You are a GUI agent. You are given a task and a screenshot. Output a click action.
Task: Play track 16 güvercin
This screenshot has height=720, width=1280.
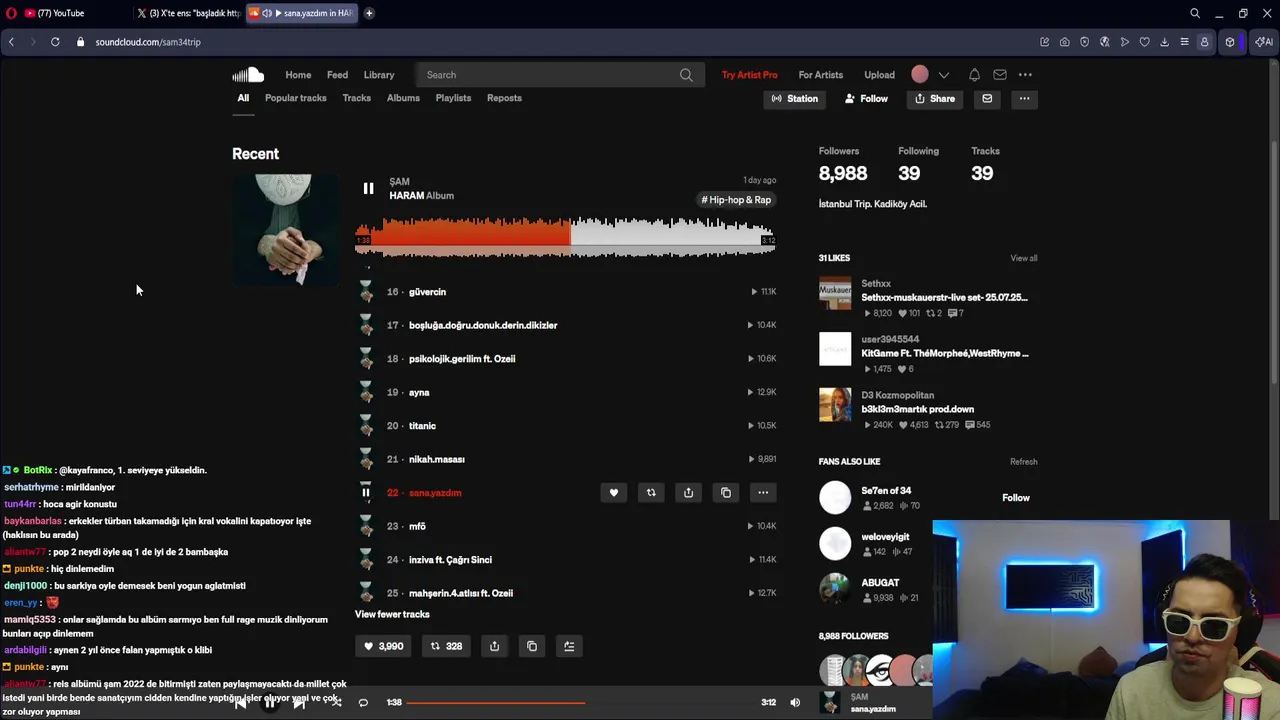[x=427, y=292]
